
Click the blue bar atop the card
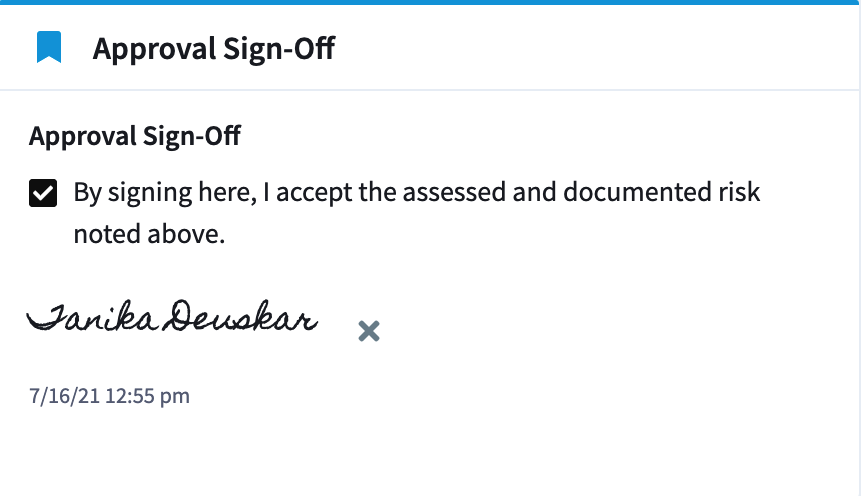[430, 2]
